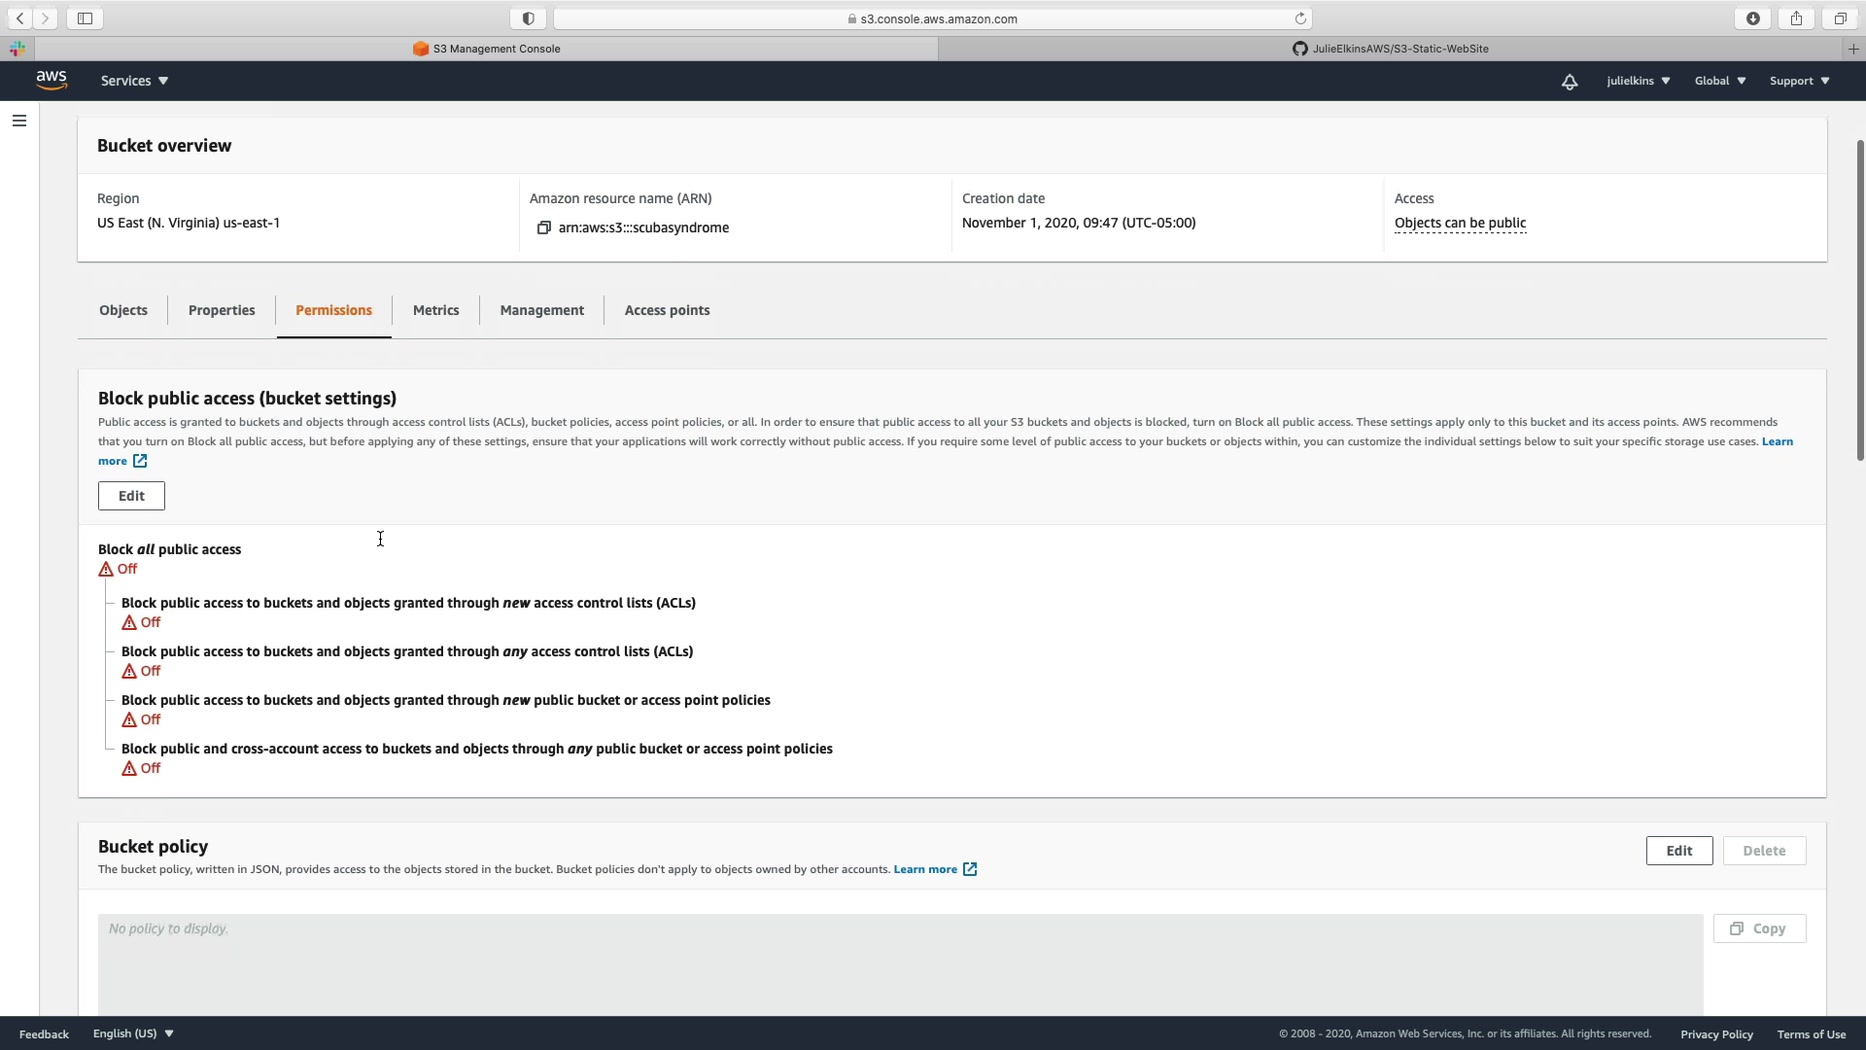This screenshot has height=1050, width=1866.
Task: Click warning icon under new bucket policies setting
Action: (129, 720)
